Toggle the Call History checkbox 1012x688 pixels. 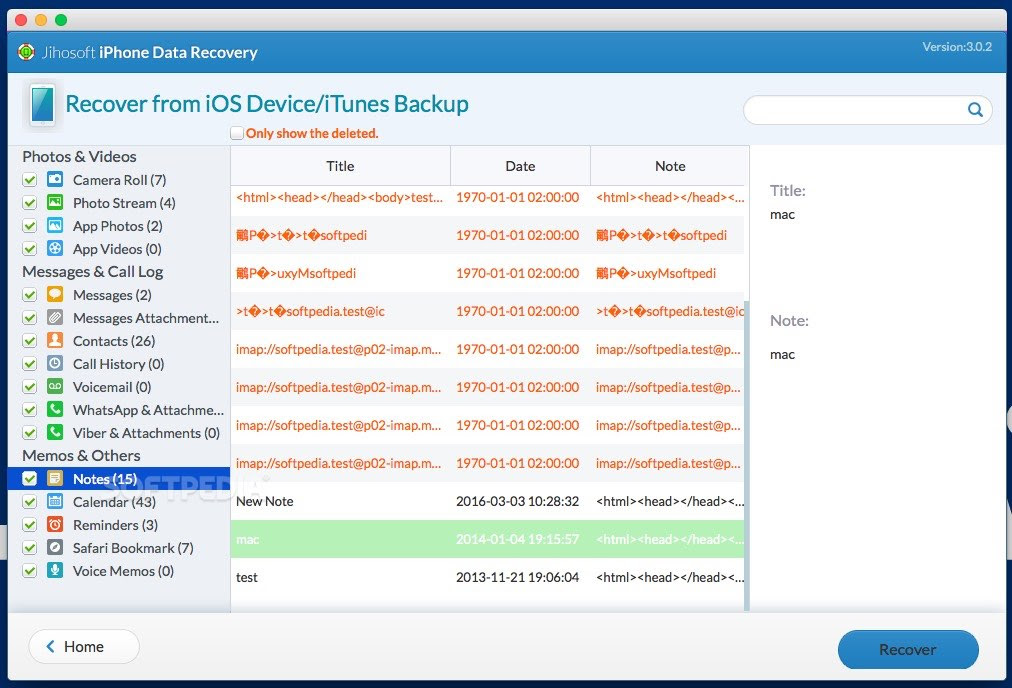(x=30, y=364)
